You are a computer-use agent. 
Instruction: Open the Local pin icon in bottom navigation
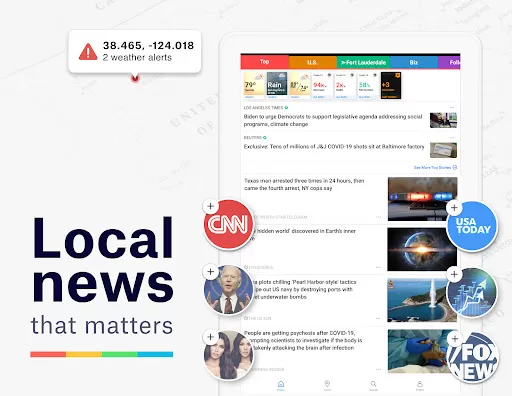coord(327,385)
